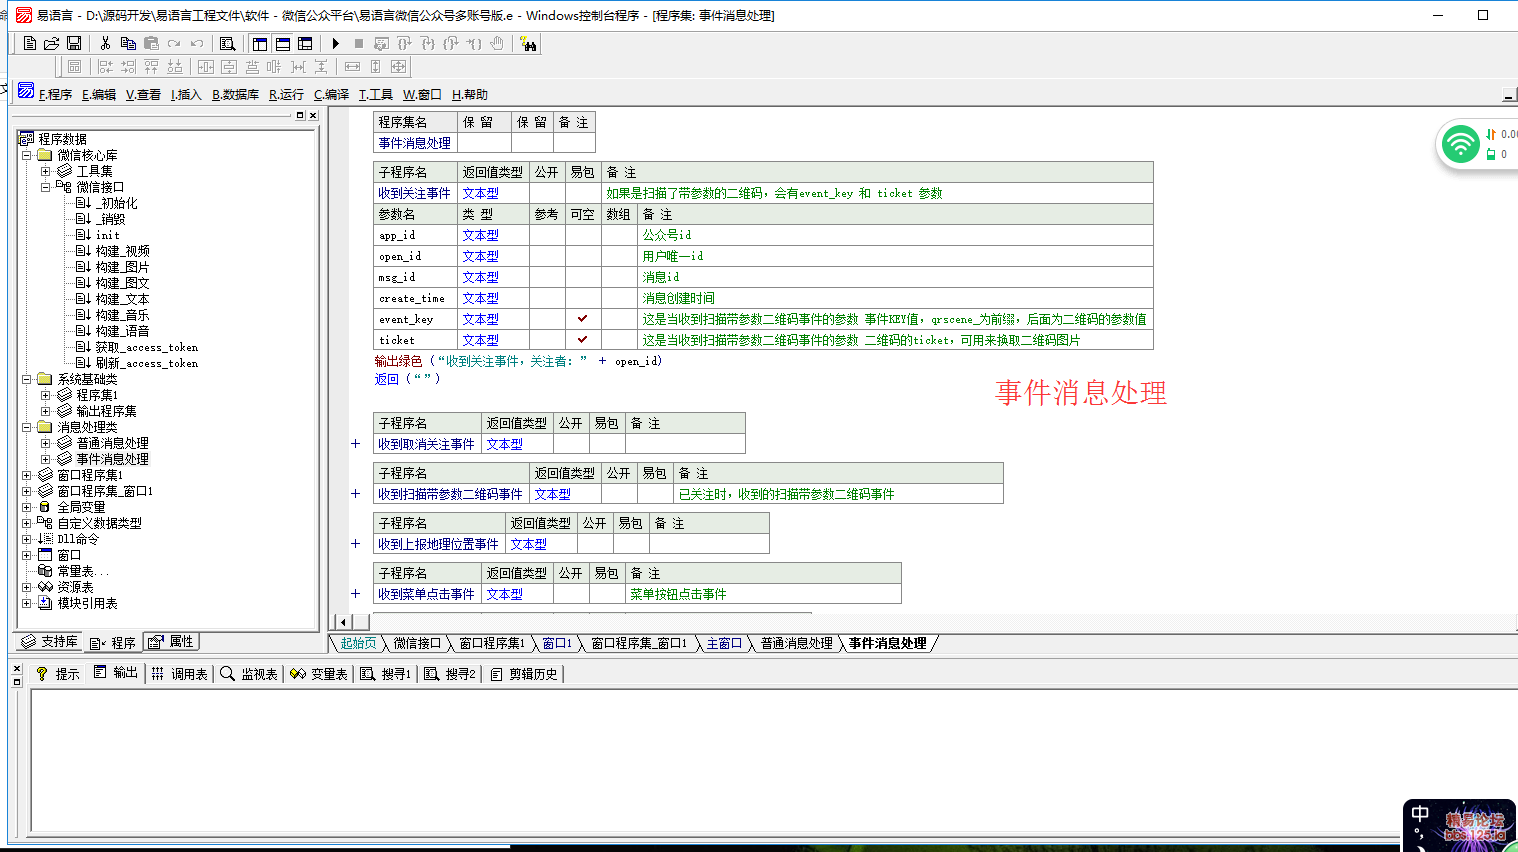1518x852 pixels.
Task: Expand the 普通消息处理 tree node
Action: pos(45,443)
